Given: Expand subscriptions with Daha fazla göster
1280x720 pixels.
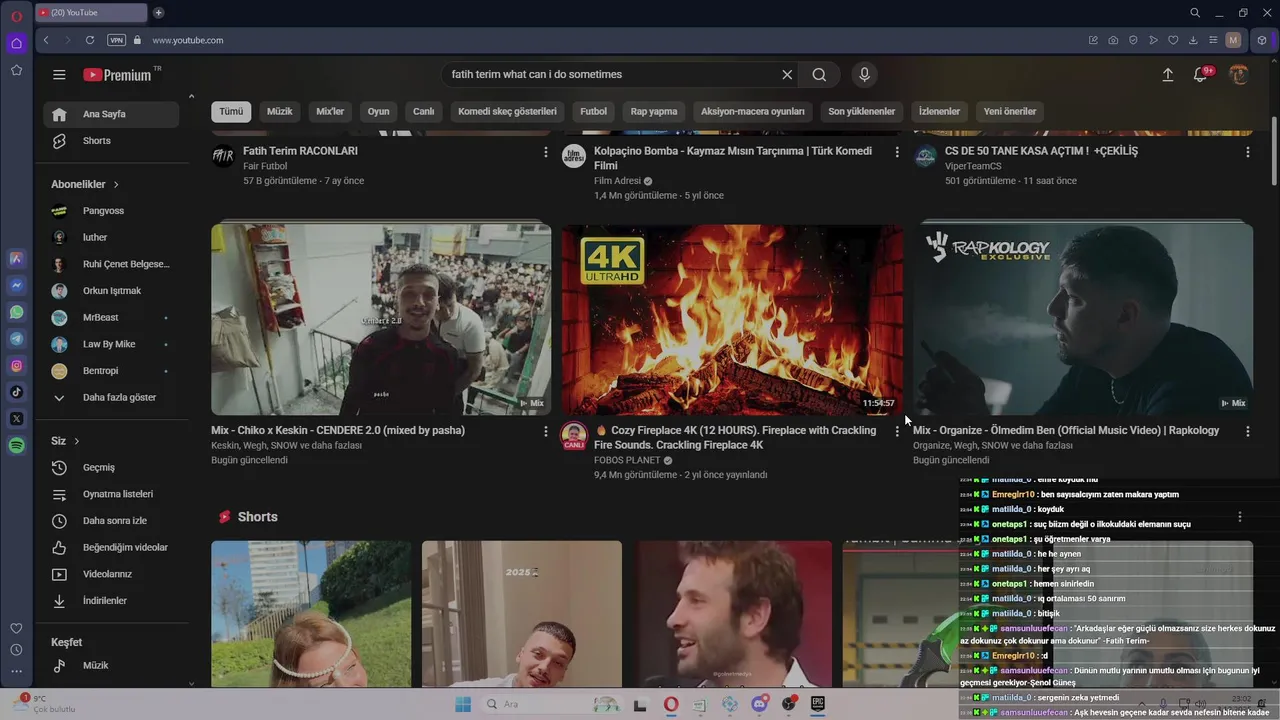Looking at the screenshot, I should (x=111, y=398).
